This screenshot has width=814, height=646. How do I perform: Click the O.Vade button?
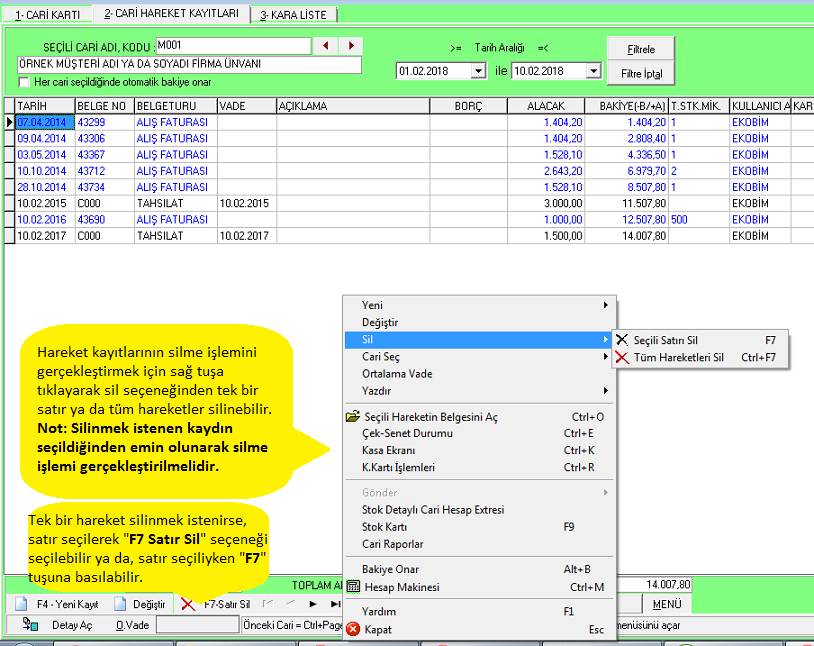click(x=132, y=625)
